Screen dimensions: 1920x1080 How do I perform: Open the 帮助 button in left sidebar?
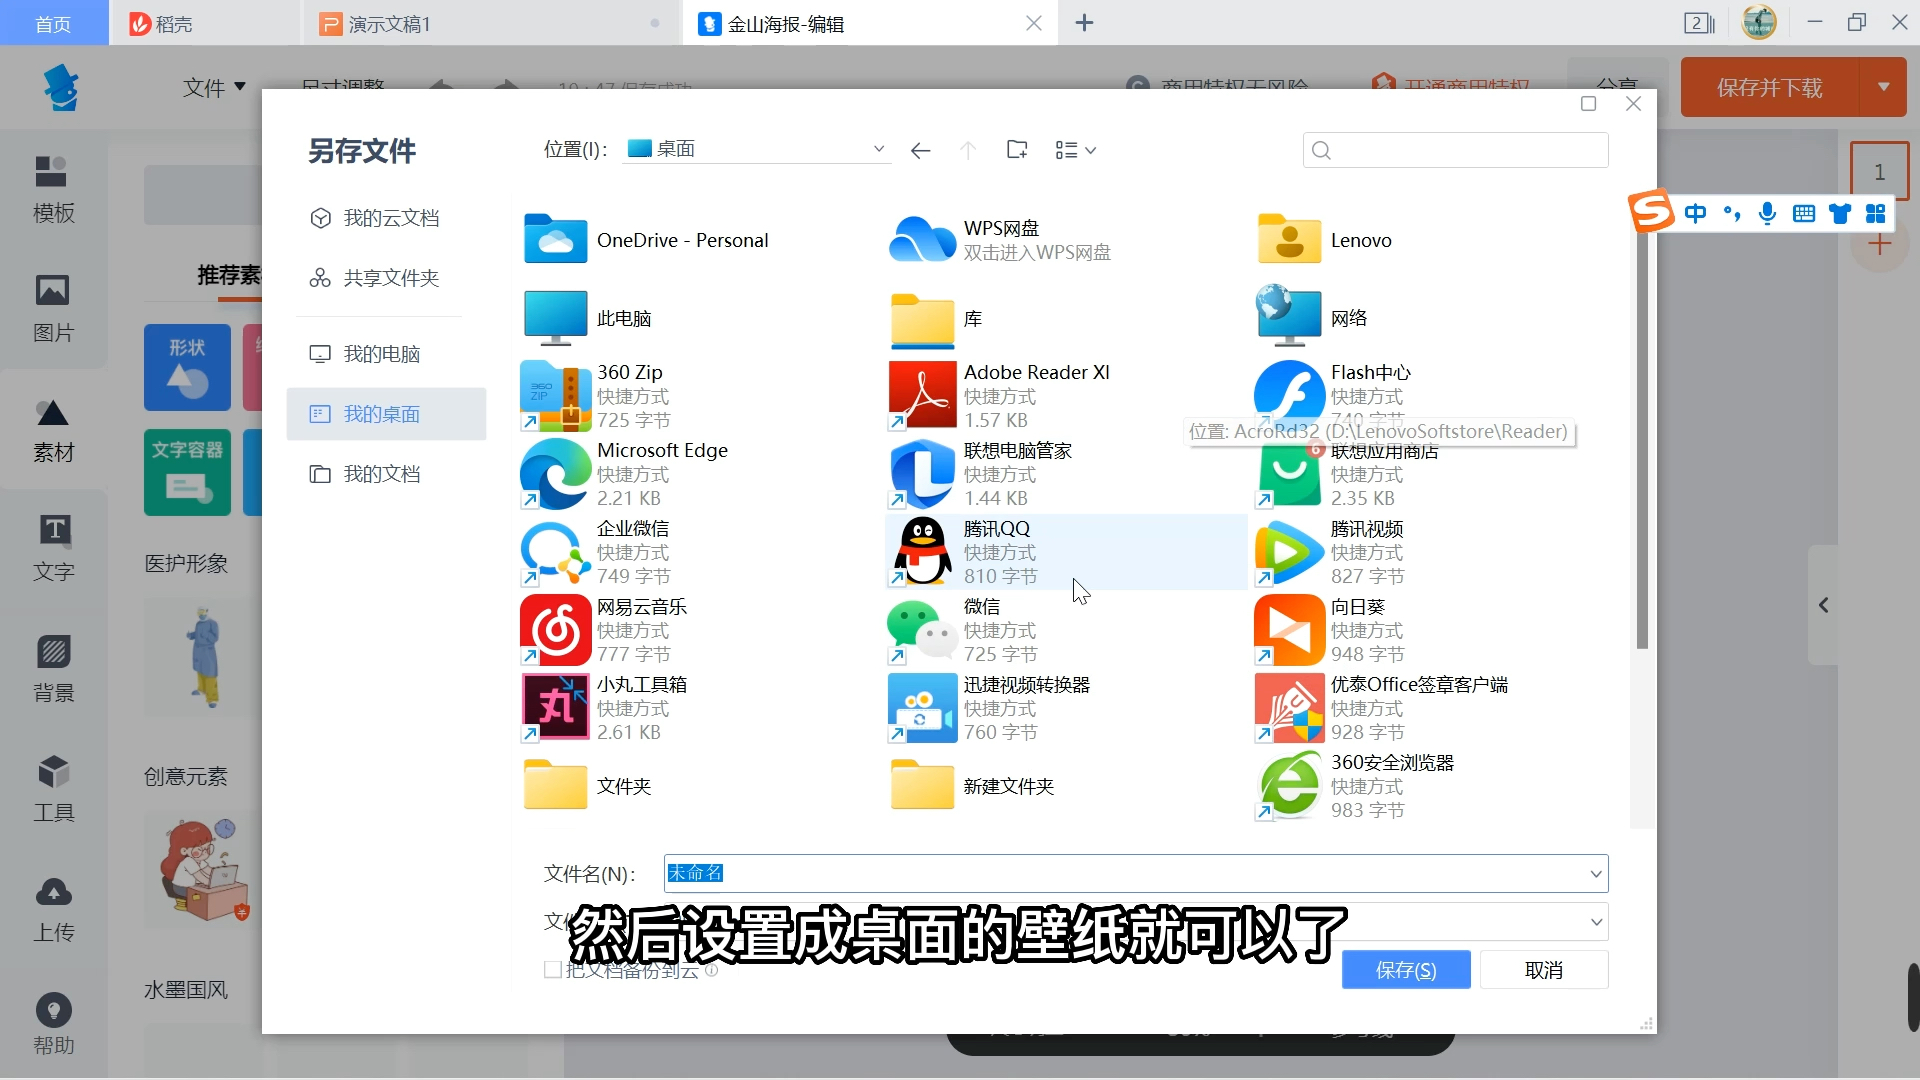coord(54,1024)
